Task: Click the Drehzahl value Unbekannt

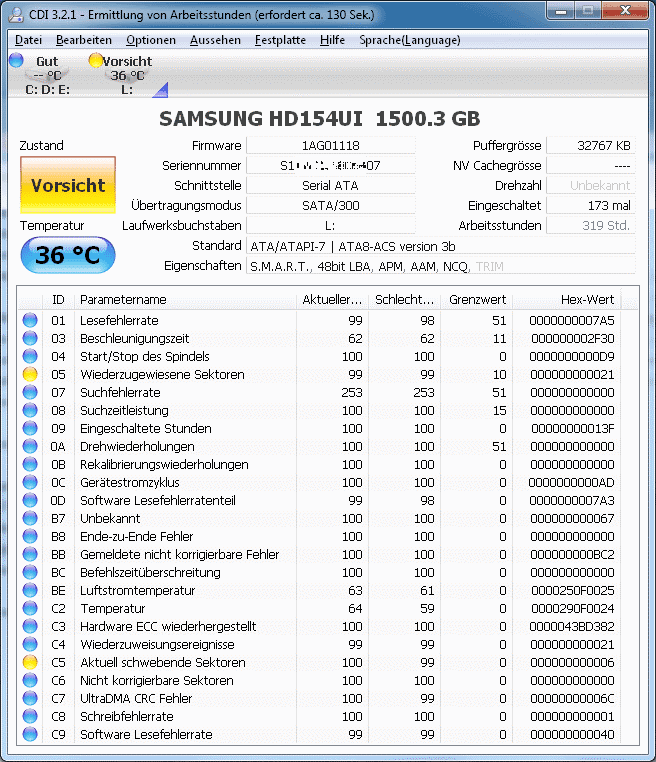Action: point(591,185)
